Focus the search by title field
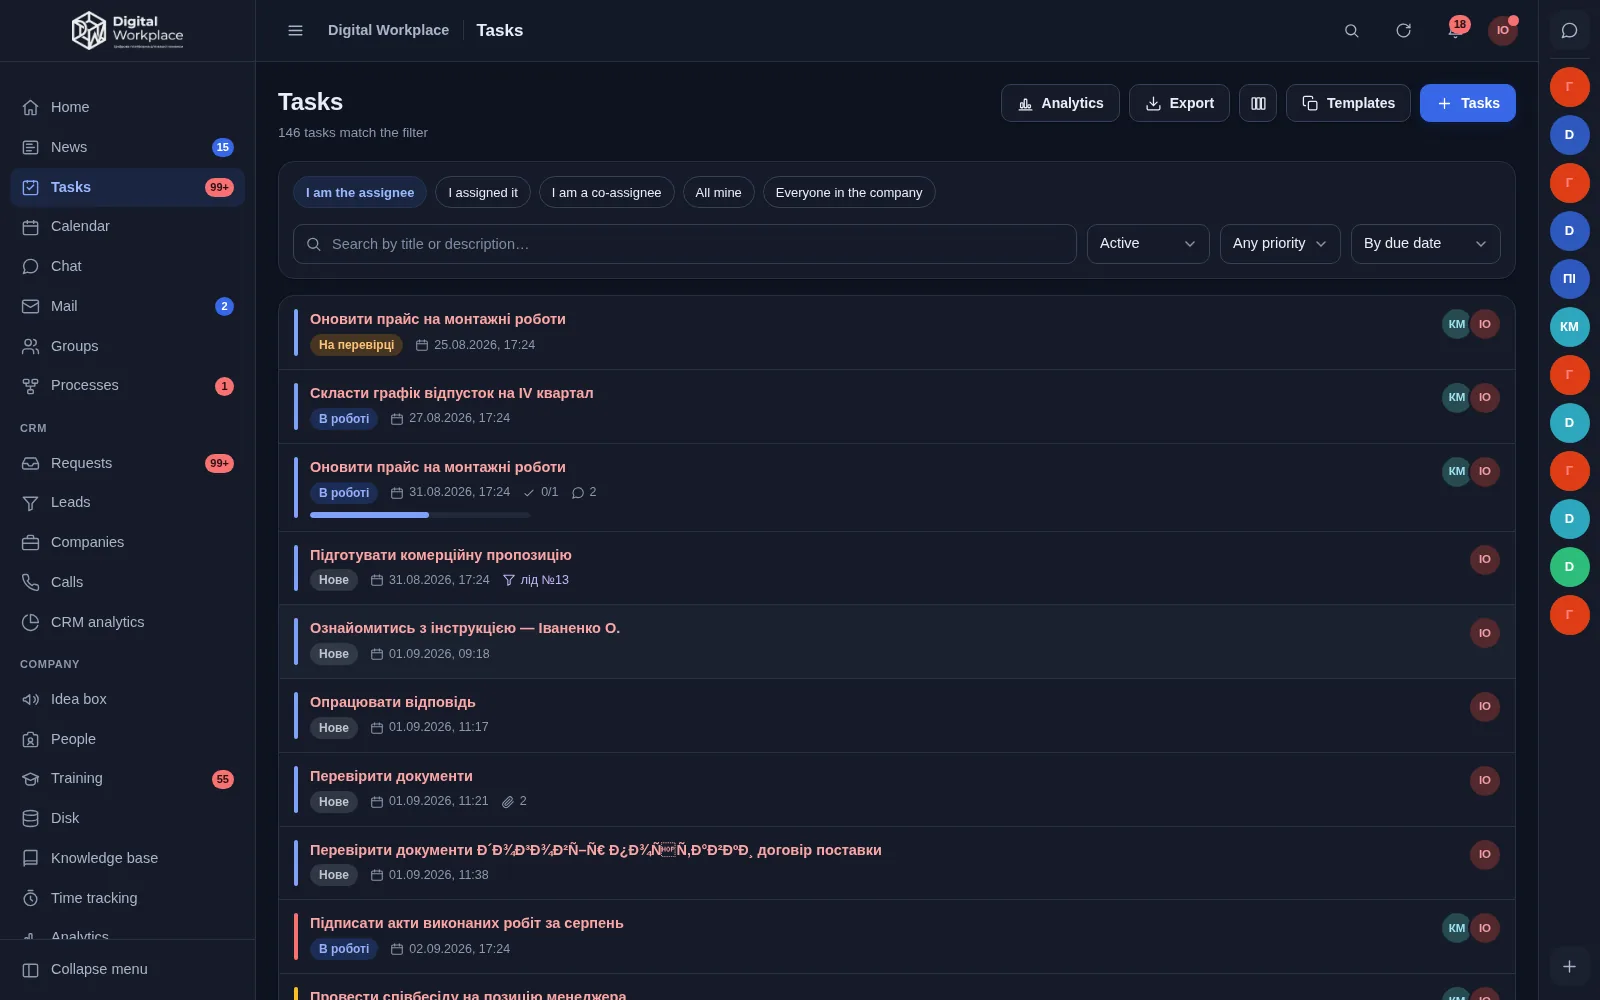The height and width of the screenshot is (1000, 1600). (x=684, y=244)
